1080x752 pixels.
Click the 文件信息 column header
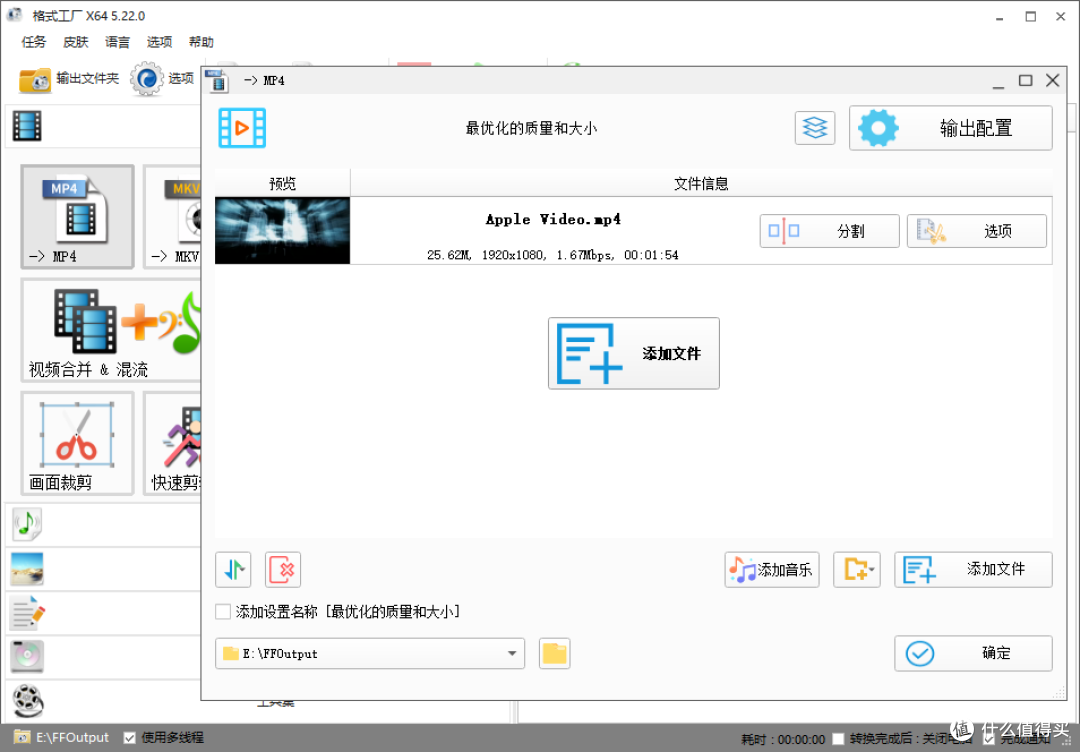[701, 183]
